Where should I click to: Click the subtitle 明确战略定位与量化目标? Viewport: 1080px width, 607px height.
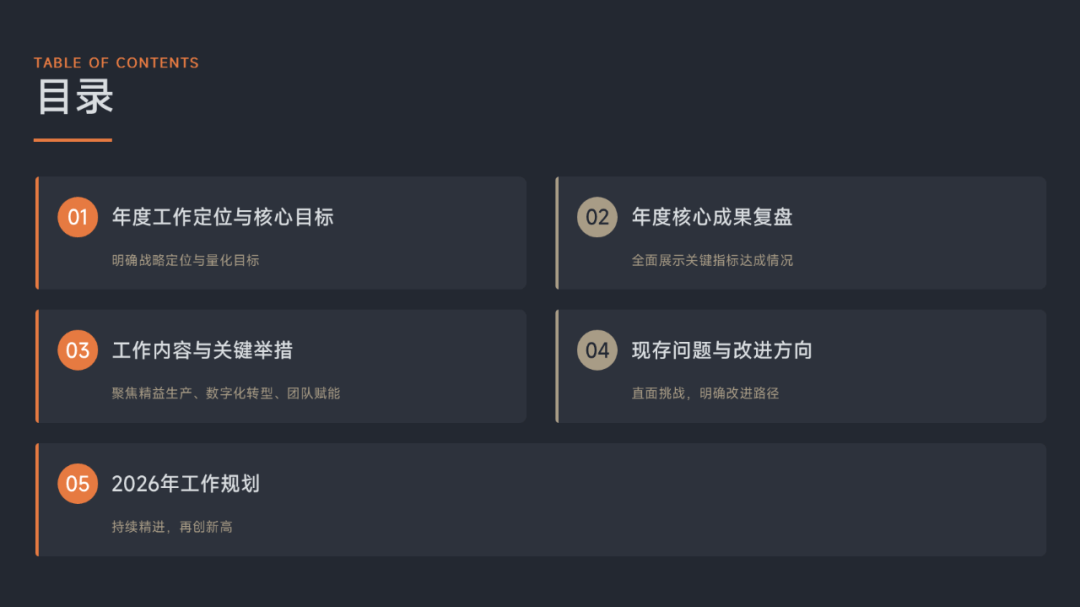(186, 260)
